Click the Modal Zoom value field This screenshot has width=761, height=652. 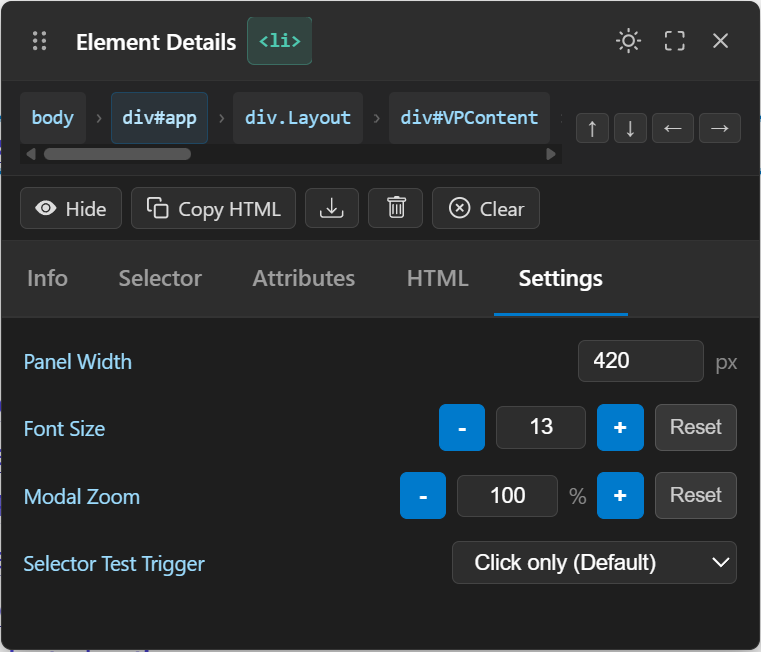pos(507,496)
